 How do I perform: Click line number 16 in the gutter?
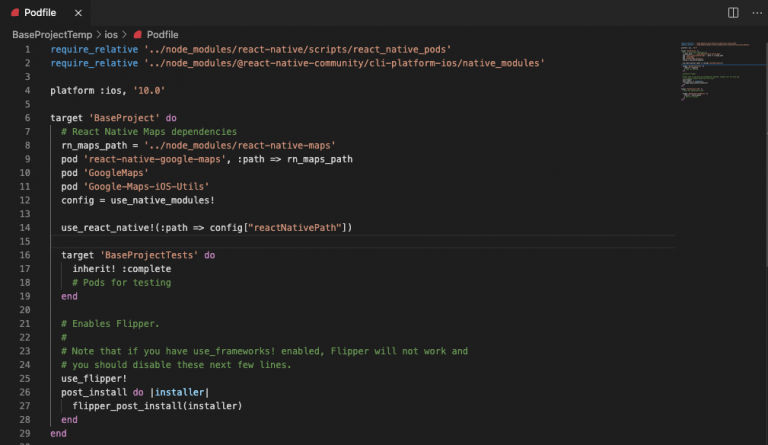25,255
